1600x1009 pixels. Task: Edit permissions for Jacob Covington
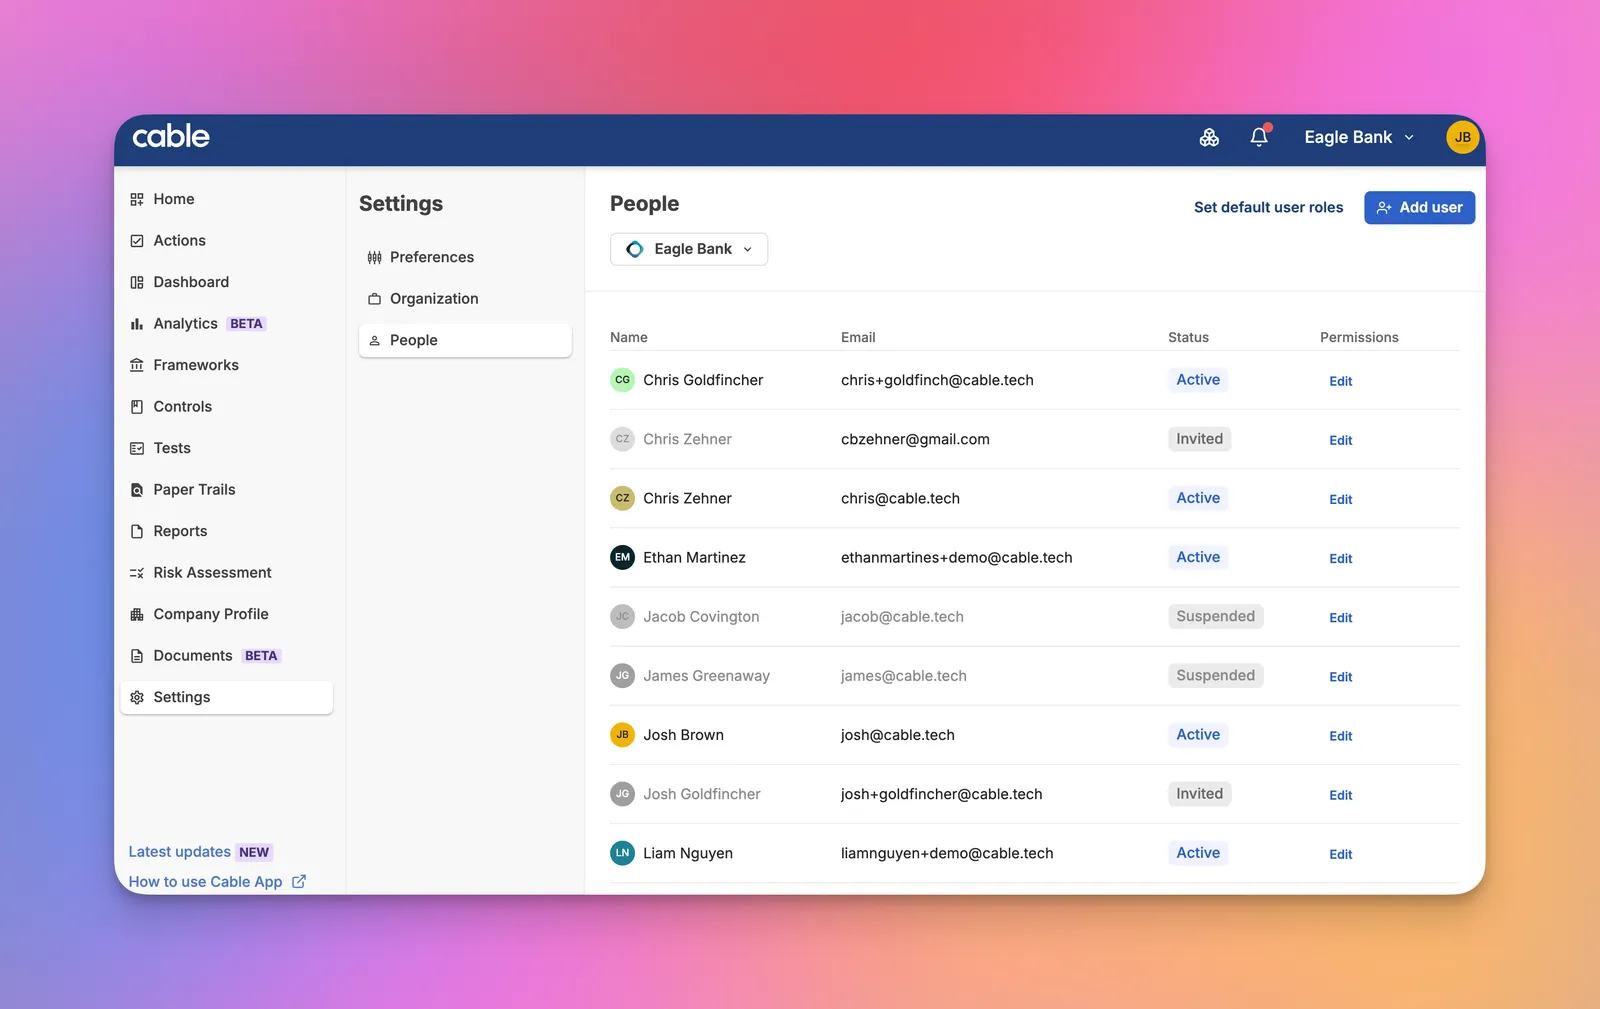click(x=1340, y=618)
